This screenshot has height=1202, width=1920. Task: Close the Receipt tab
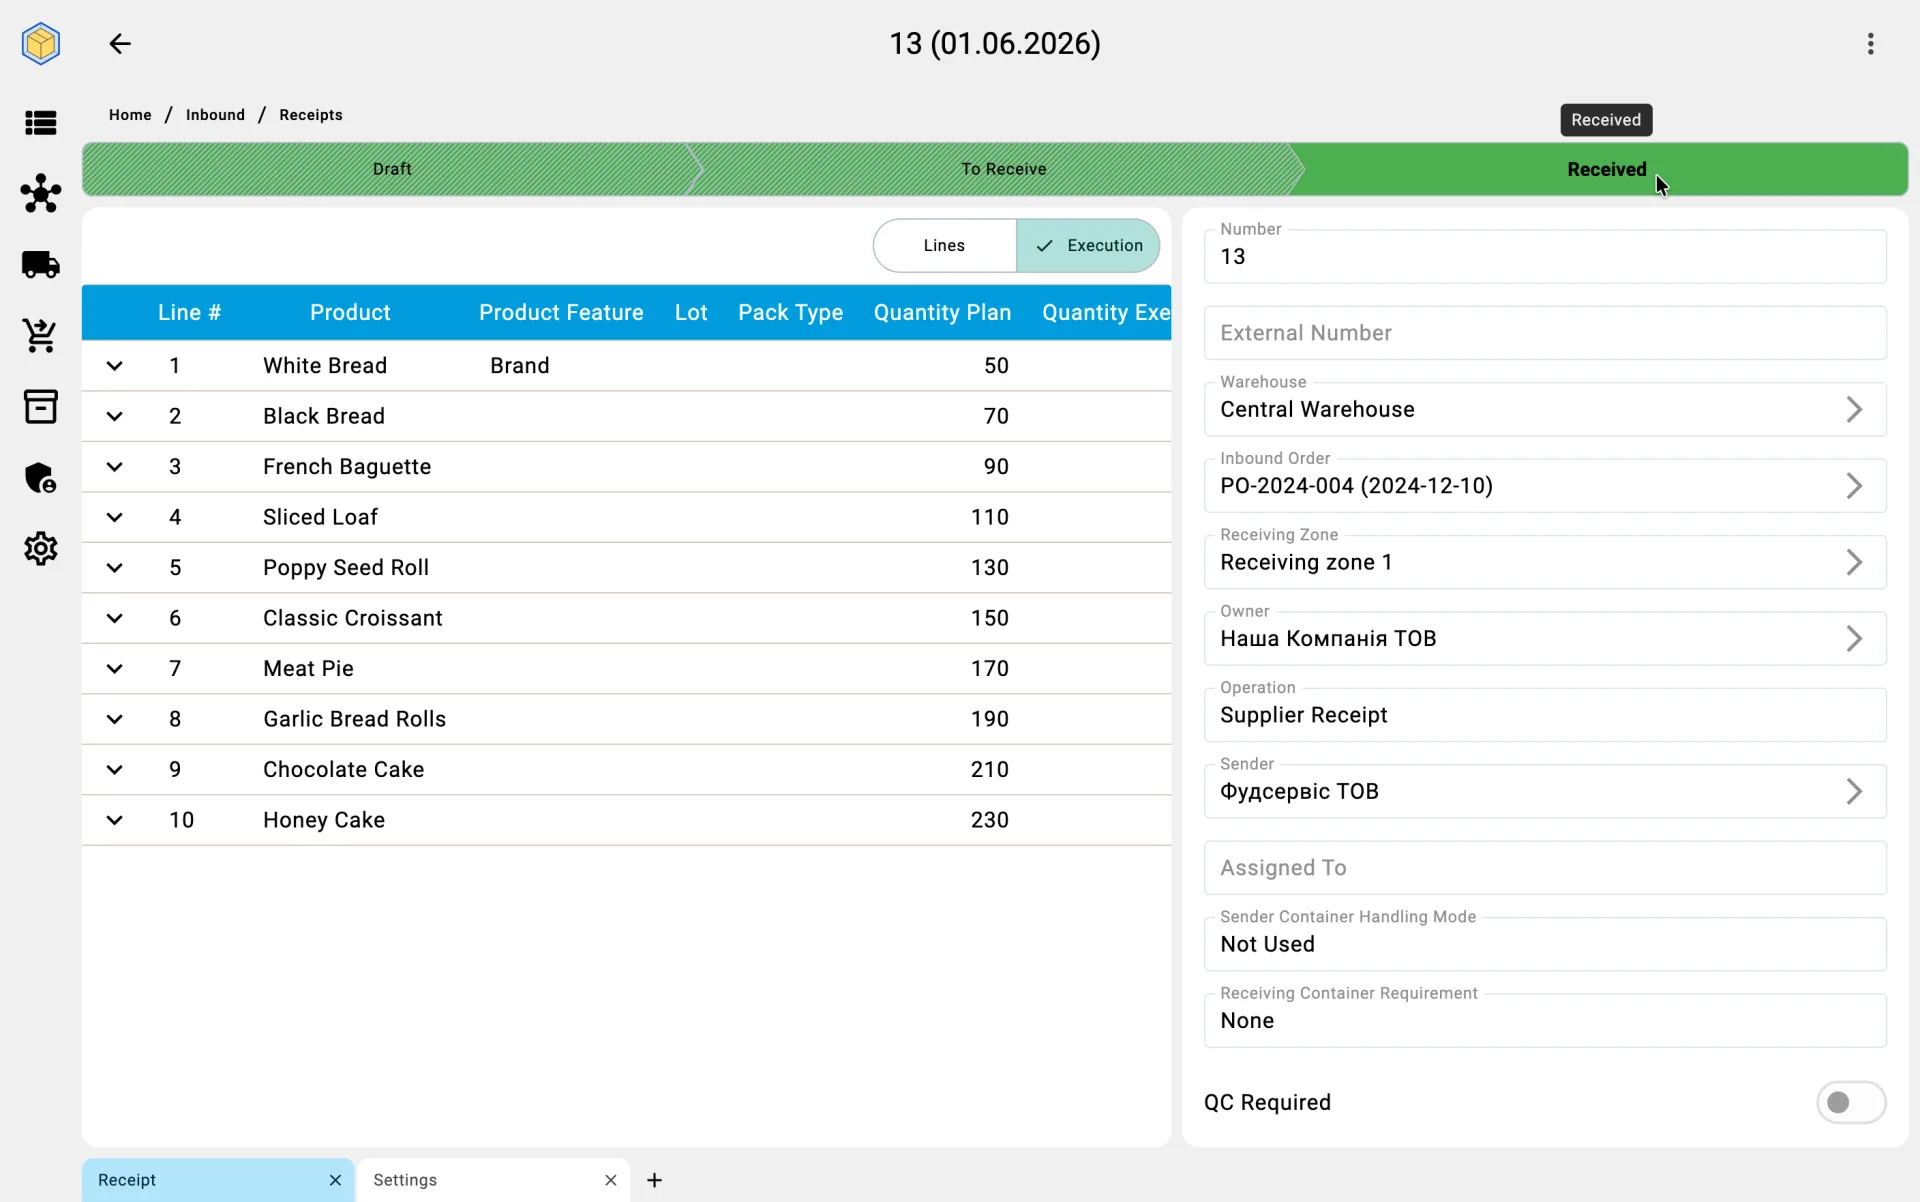[x=335, y=1180]
